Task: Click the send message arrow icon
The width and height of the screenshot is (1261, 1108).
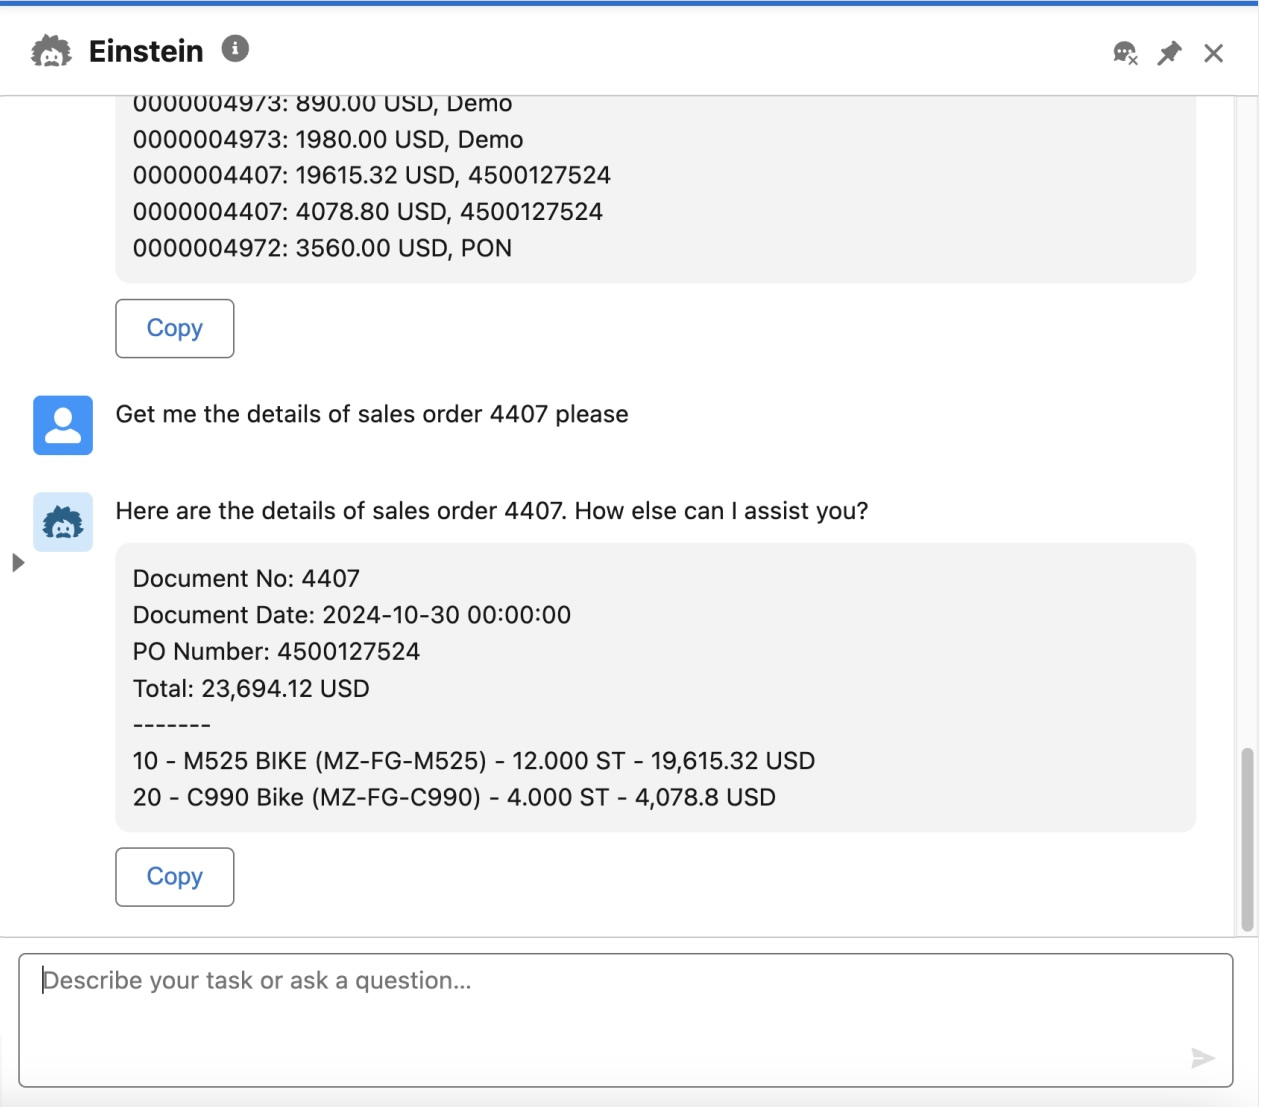Action: click(1203, 1058)
